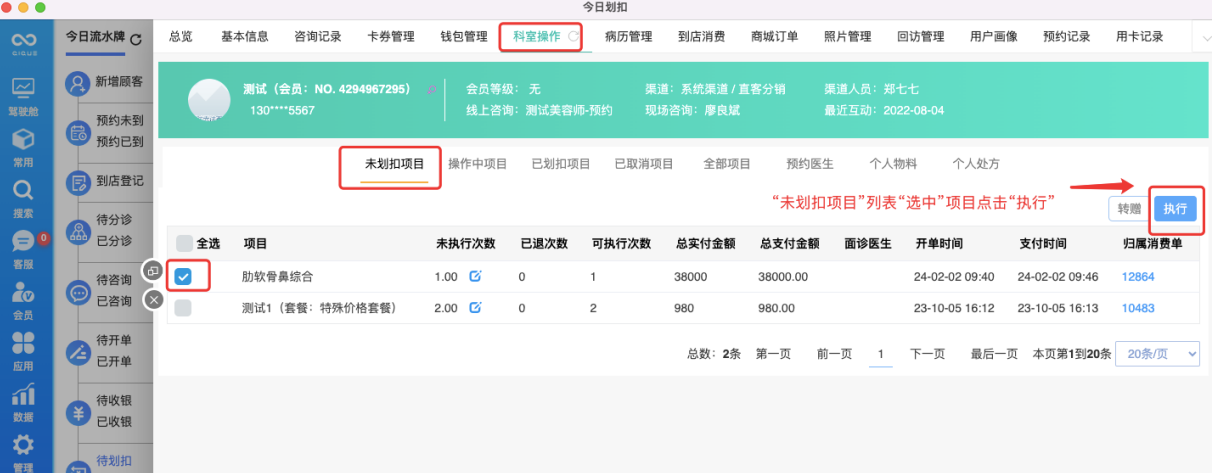The image size is (1212, 473).
Task: Switch to the 钱包管理 tab
Action: 464,37
